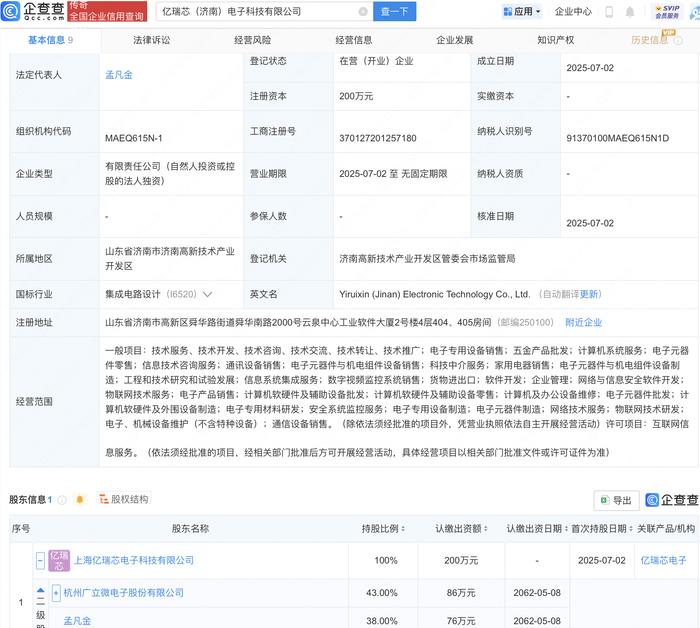The image size is (700, 628).
Task: Open legal representative 孟凡金 link
Action: [x=119, y=75]
